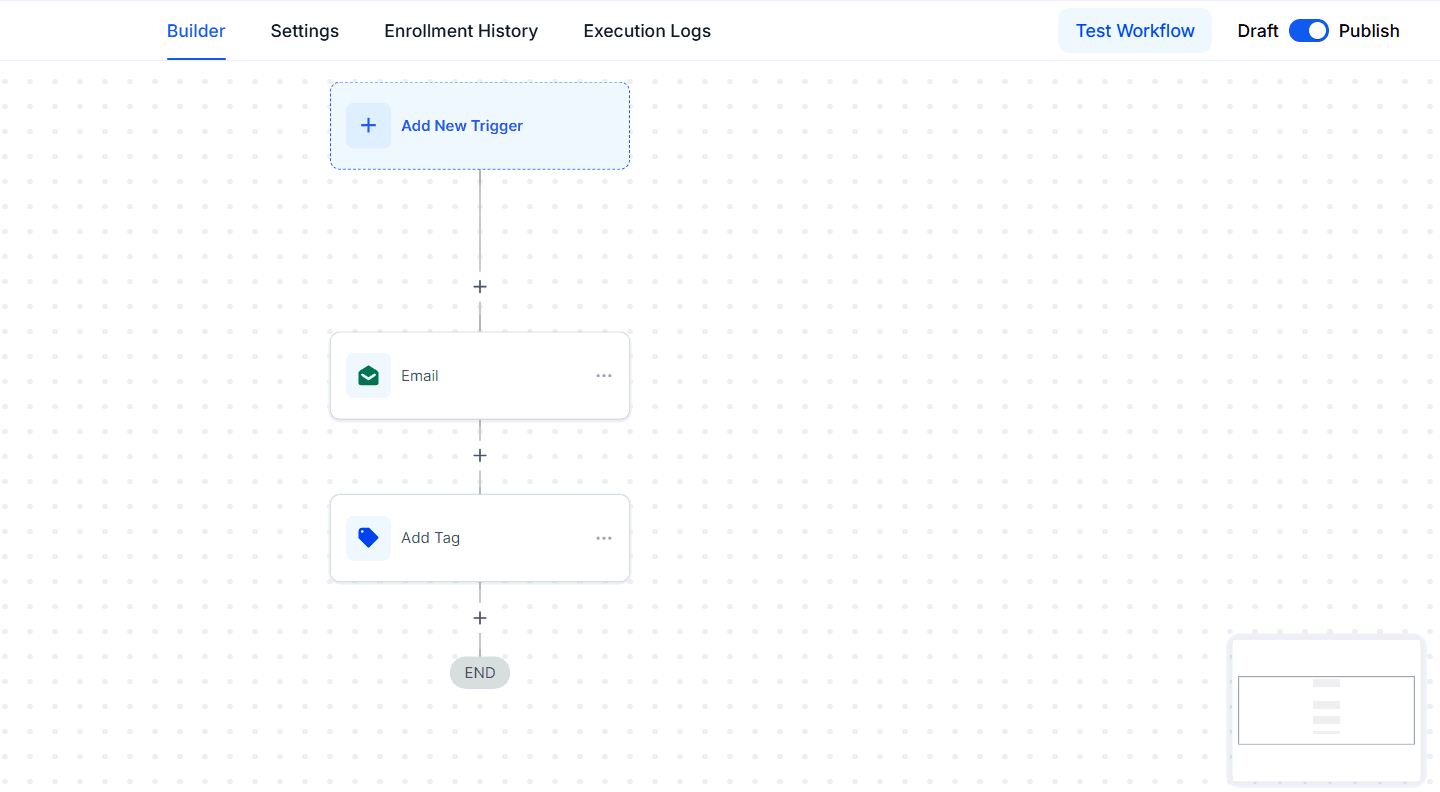This screenshot has width=1440, height=792.
Task: Add step between Email and Add Tag
Action: click(480, 456)
